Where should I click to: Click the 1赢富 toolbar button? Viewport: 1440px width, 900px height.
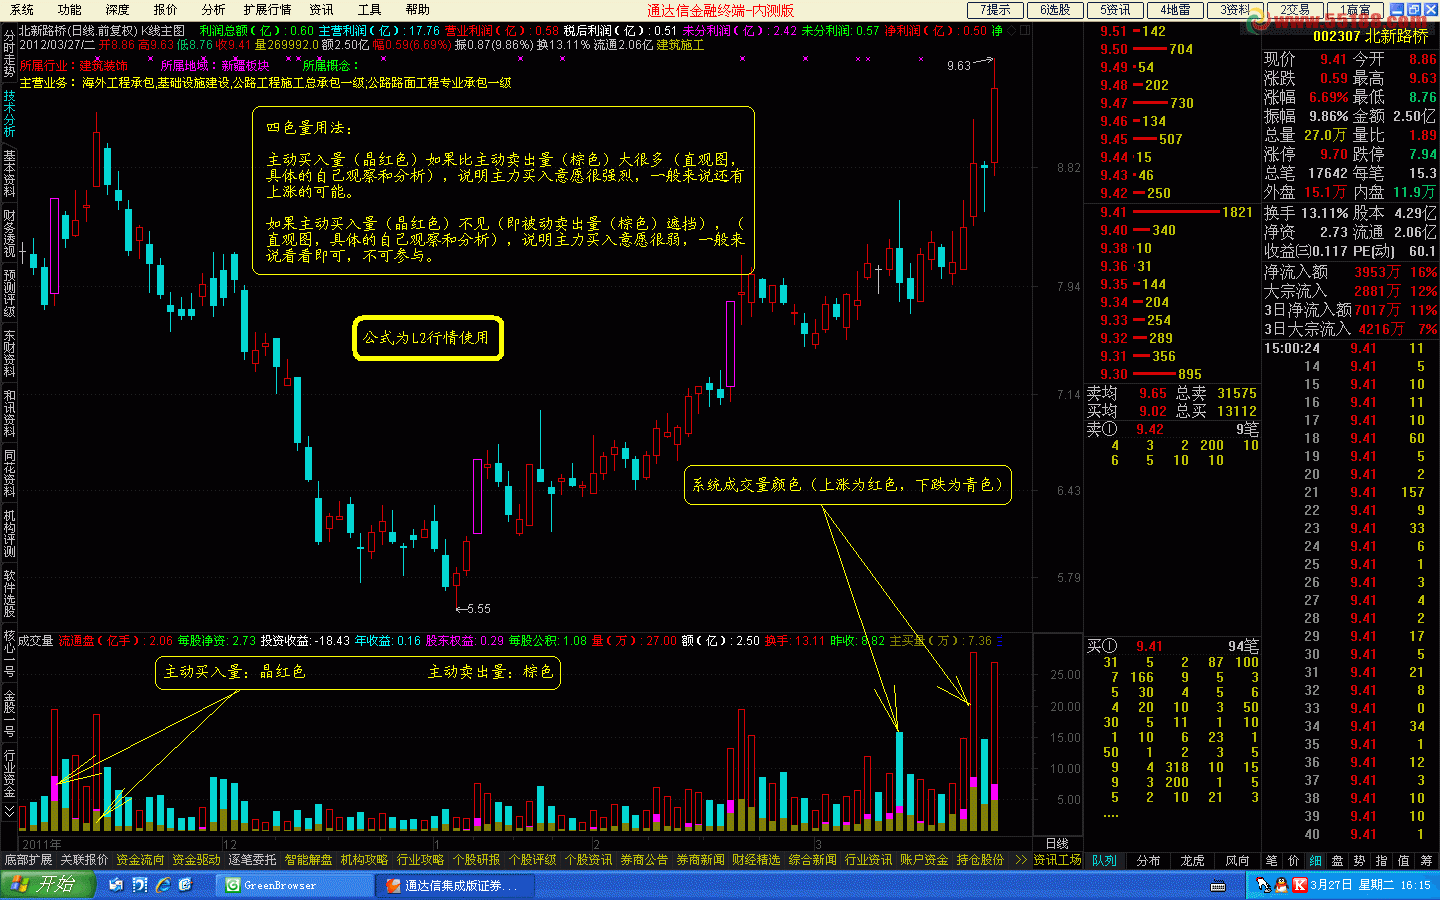(1355, 10)
